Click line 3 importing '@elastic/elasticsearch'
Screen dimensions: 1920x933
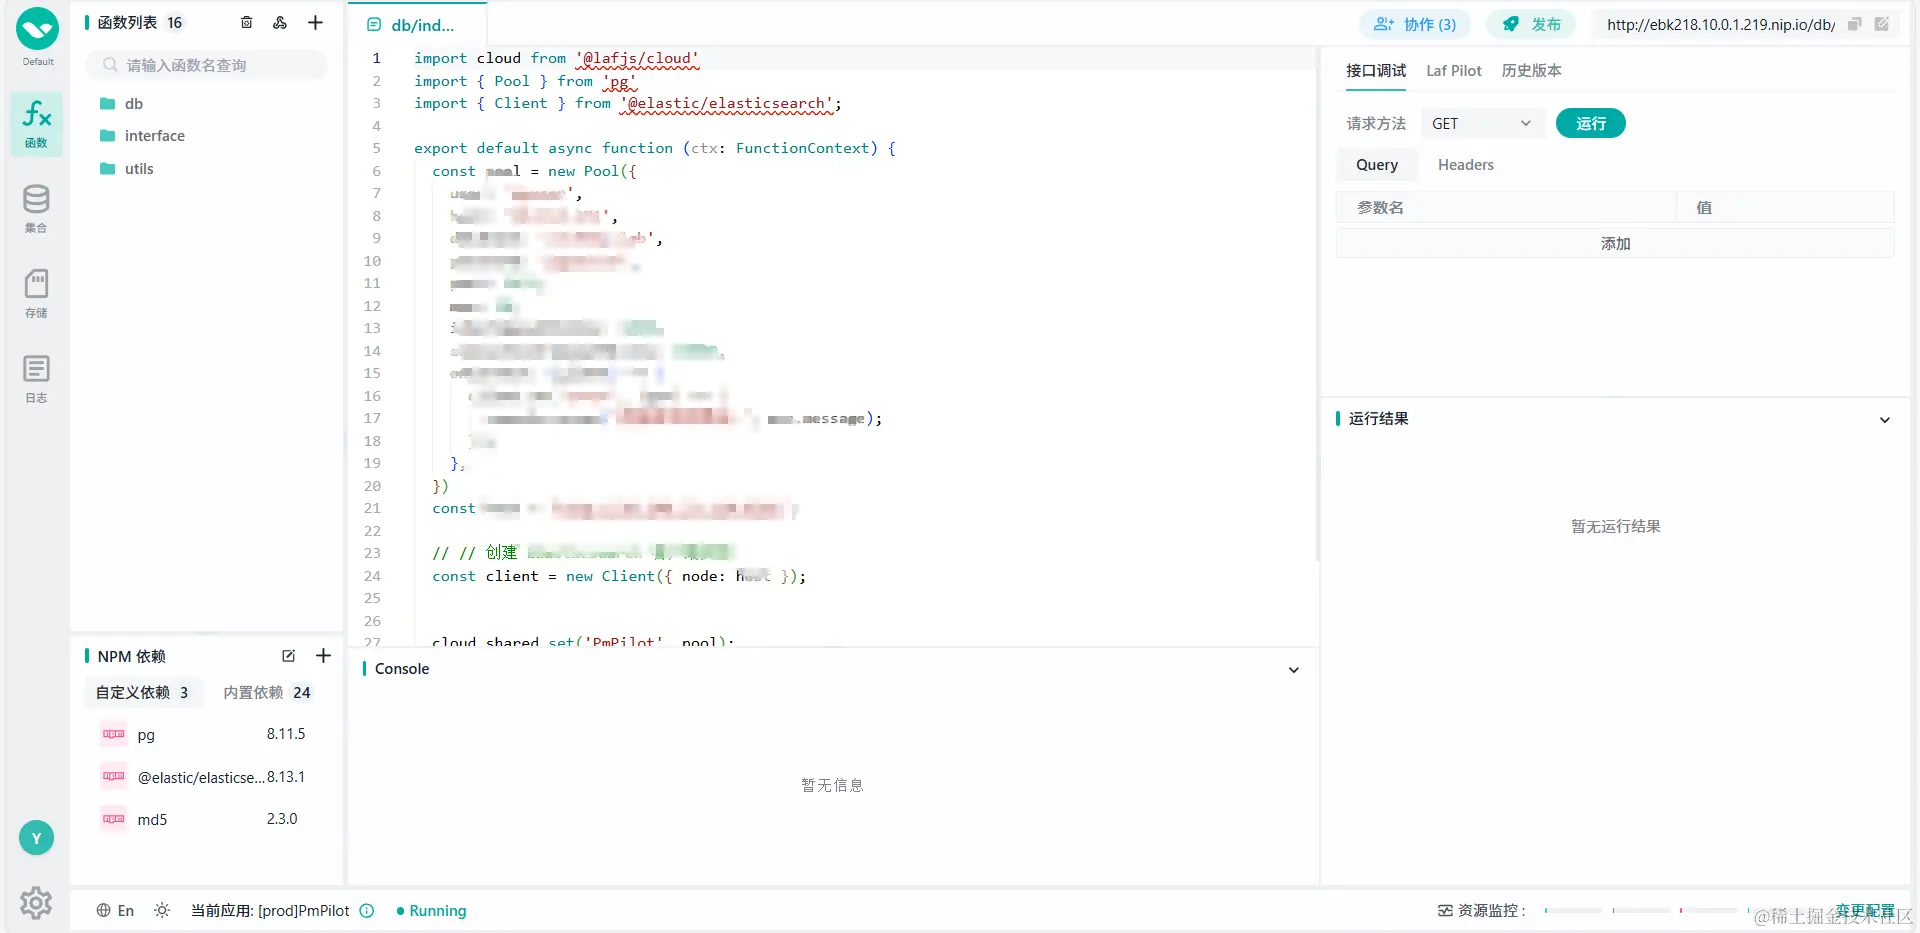pos(628,103)
